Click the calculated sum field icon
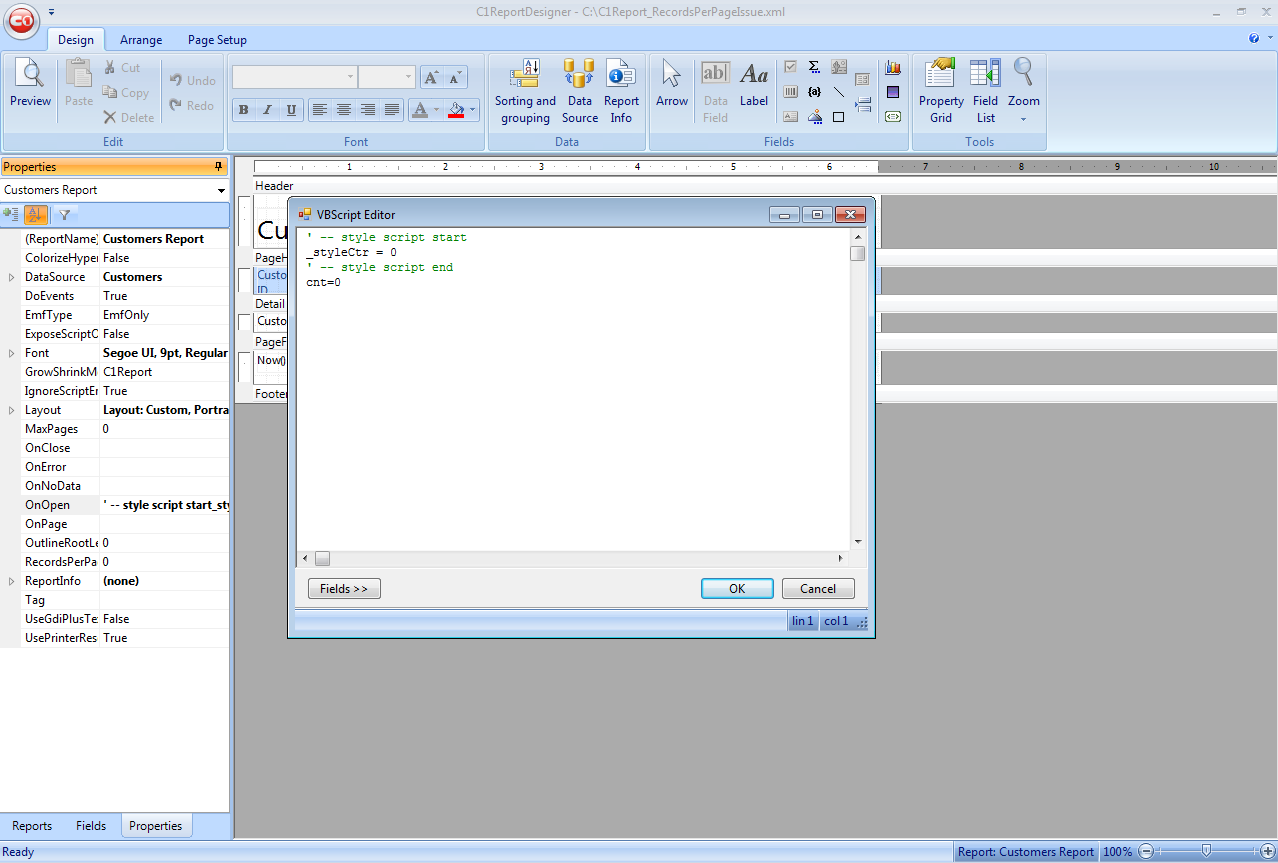Viewport: 1278px width, 863px height. [x=814, y=67]
